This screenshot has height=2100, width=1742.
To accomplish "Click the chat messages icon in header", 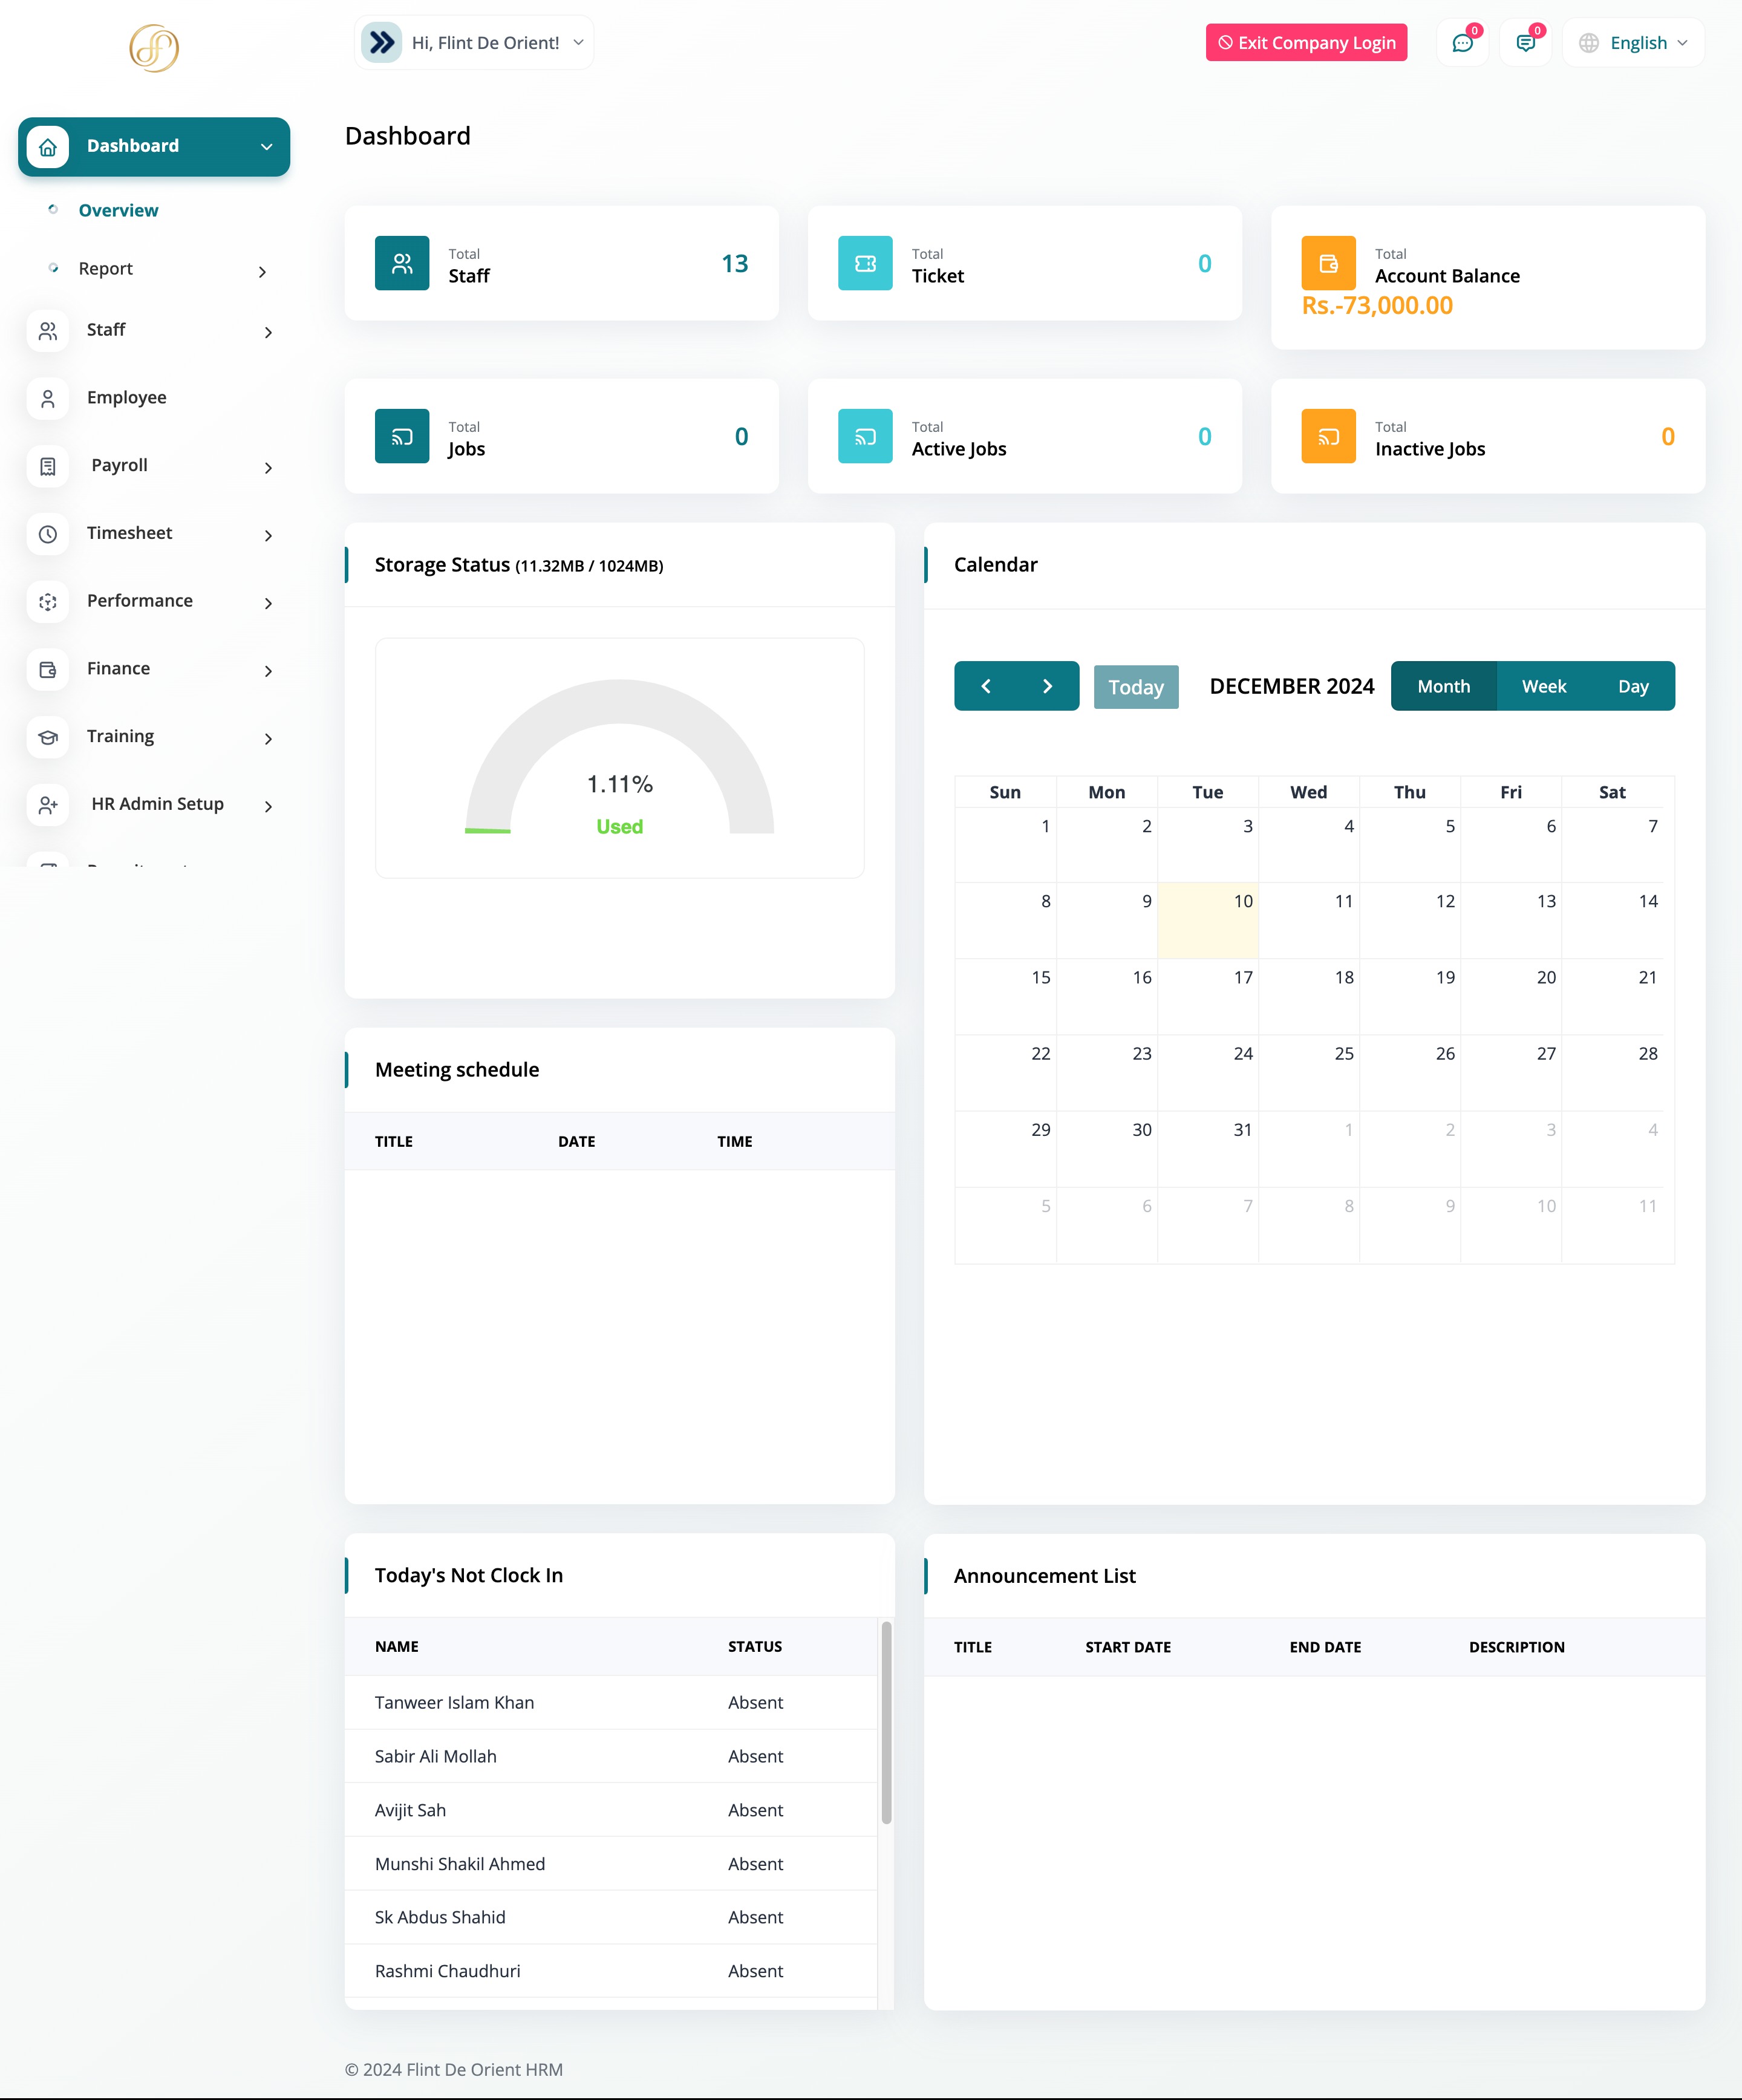I will [1462, 43].
